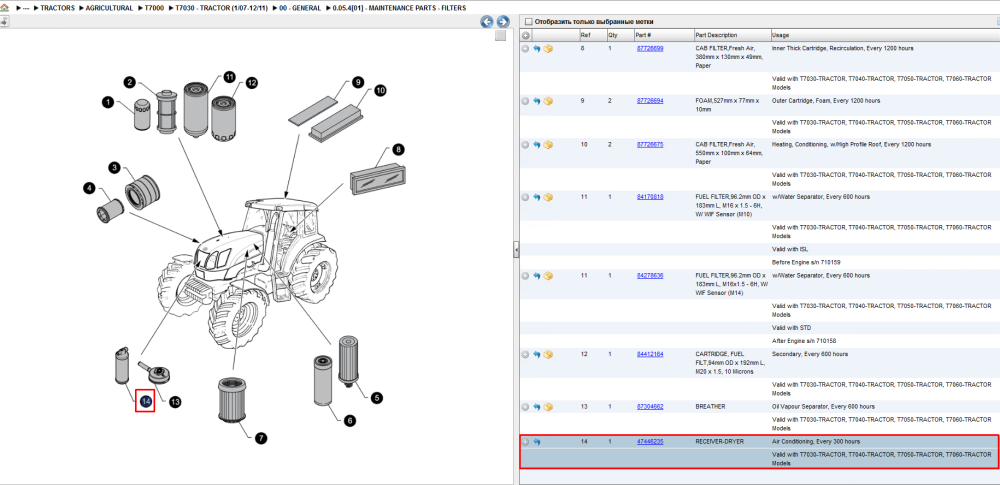The image size is (1000, 485).
Task: Click the blue arrow icon for part 87726699
Action: pyautogui.click(x=536, y=48)
